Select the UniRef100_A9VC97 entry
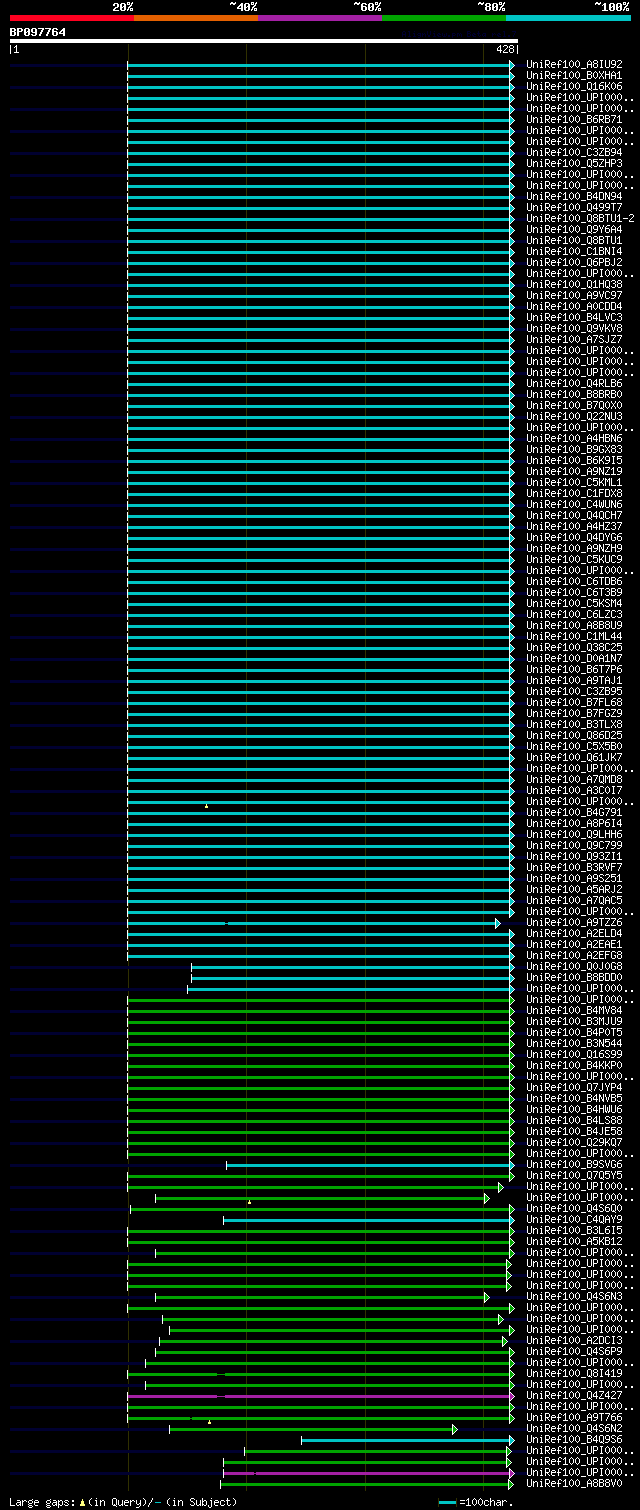 574,296
